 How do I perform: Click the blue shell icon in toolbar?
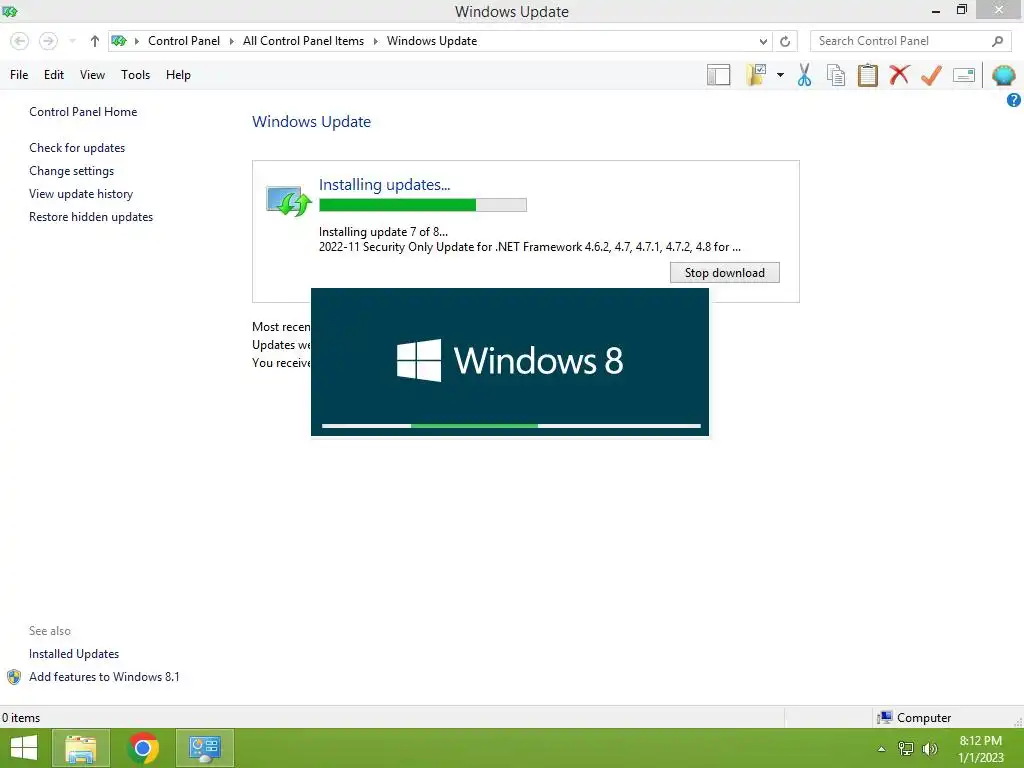(x=1004, y=75)
